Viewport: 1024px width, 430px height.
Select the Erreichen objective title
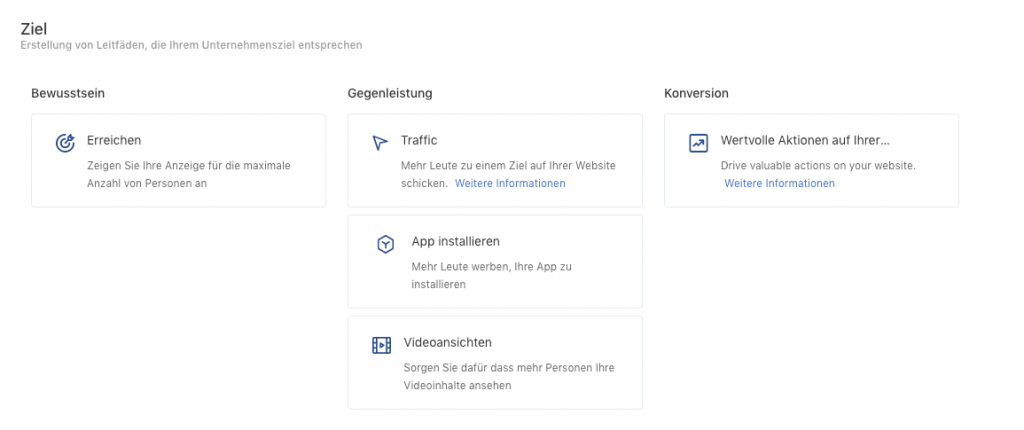(114, 141)
